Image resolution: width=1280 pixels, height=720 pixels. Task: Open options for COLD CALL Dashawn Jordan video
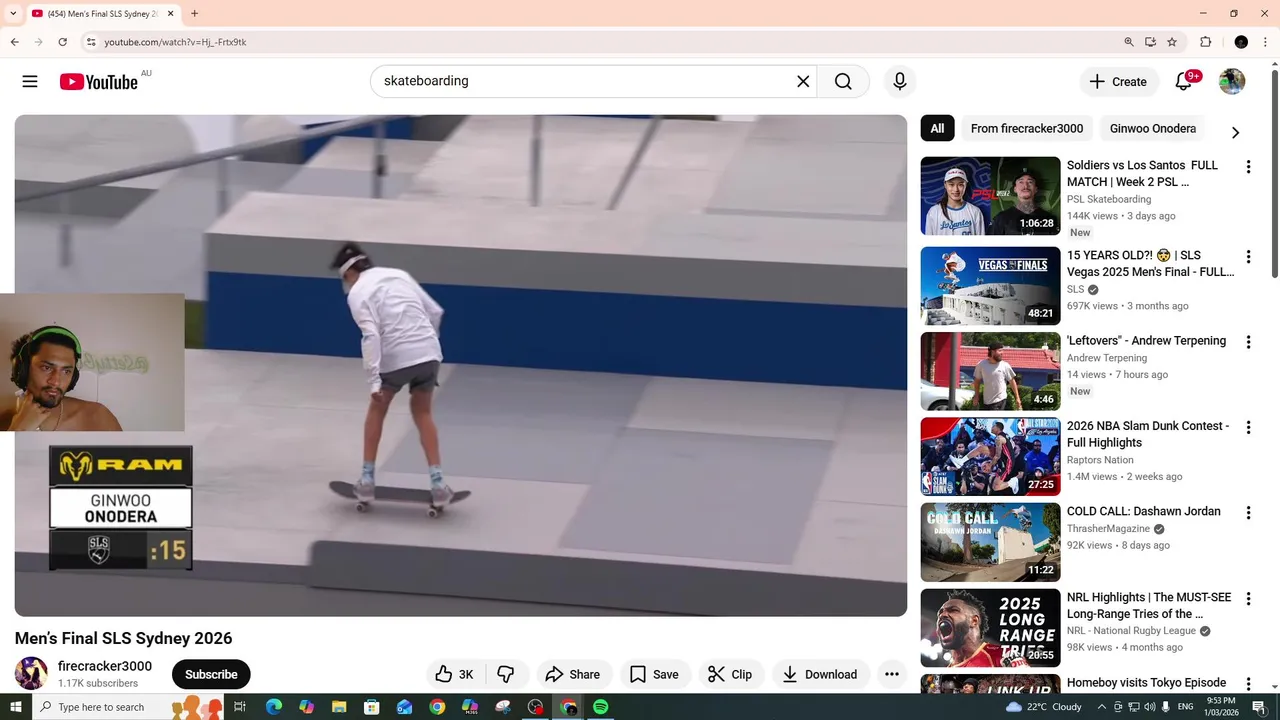1248,513
